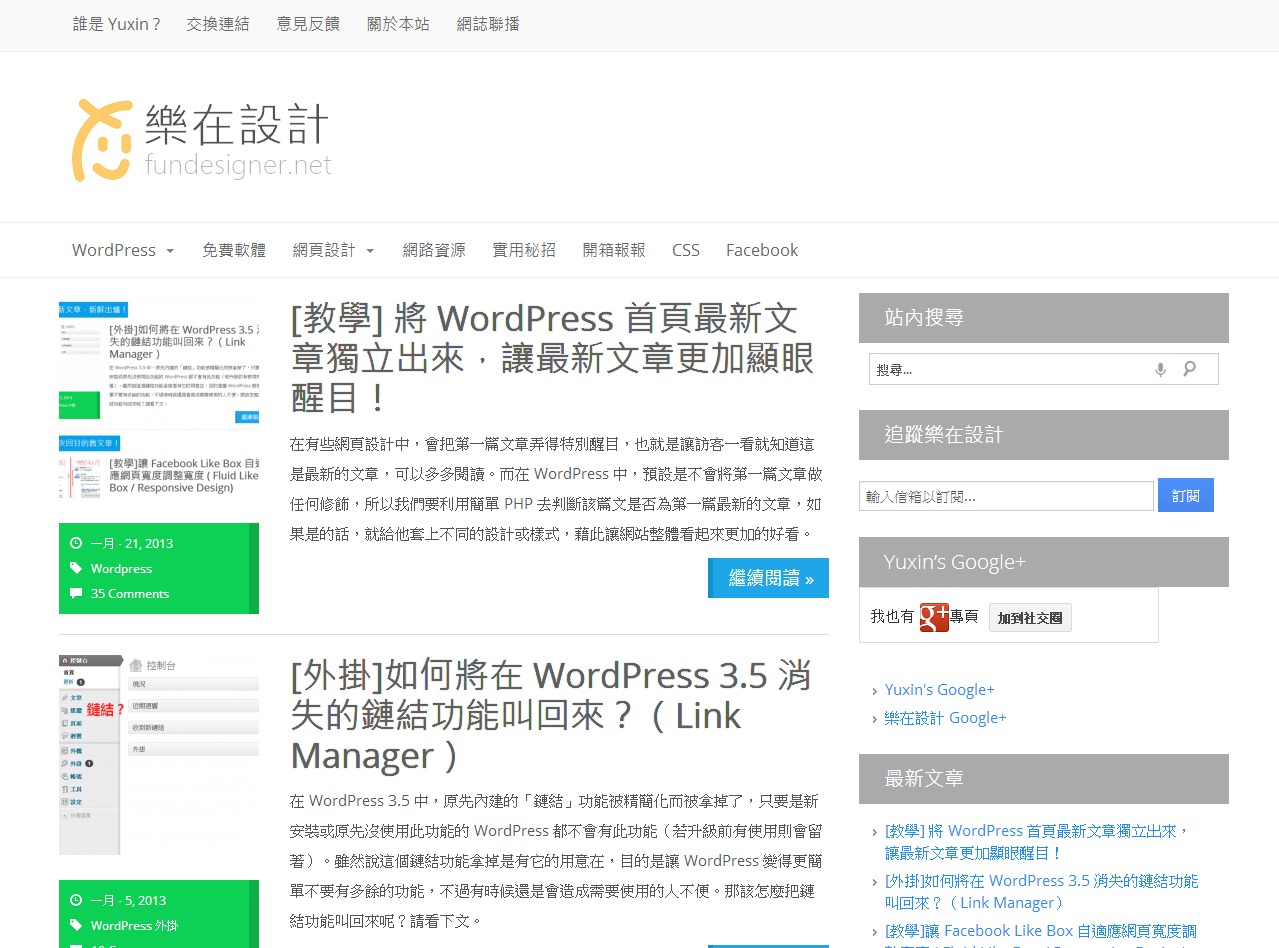Open 關於本站 top link

tap(398, 24)
